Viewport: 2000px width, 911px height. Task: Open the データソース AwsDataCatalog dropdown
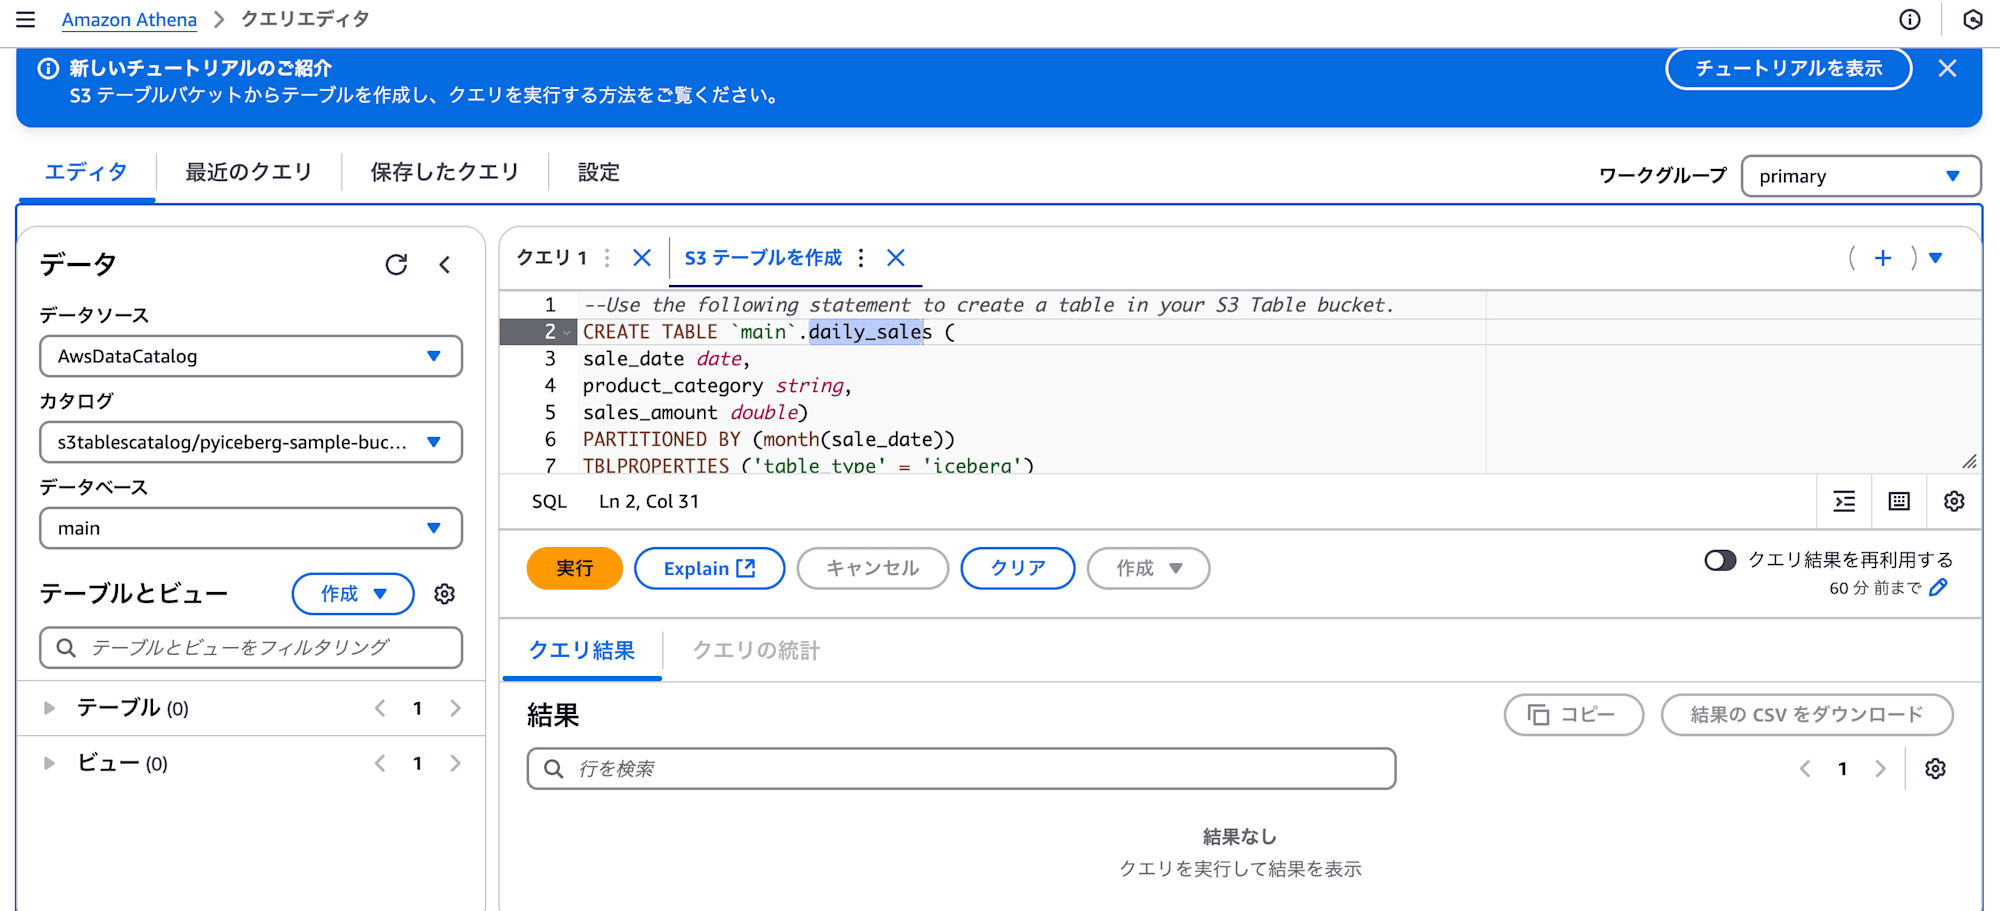pos(250,356)
